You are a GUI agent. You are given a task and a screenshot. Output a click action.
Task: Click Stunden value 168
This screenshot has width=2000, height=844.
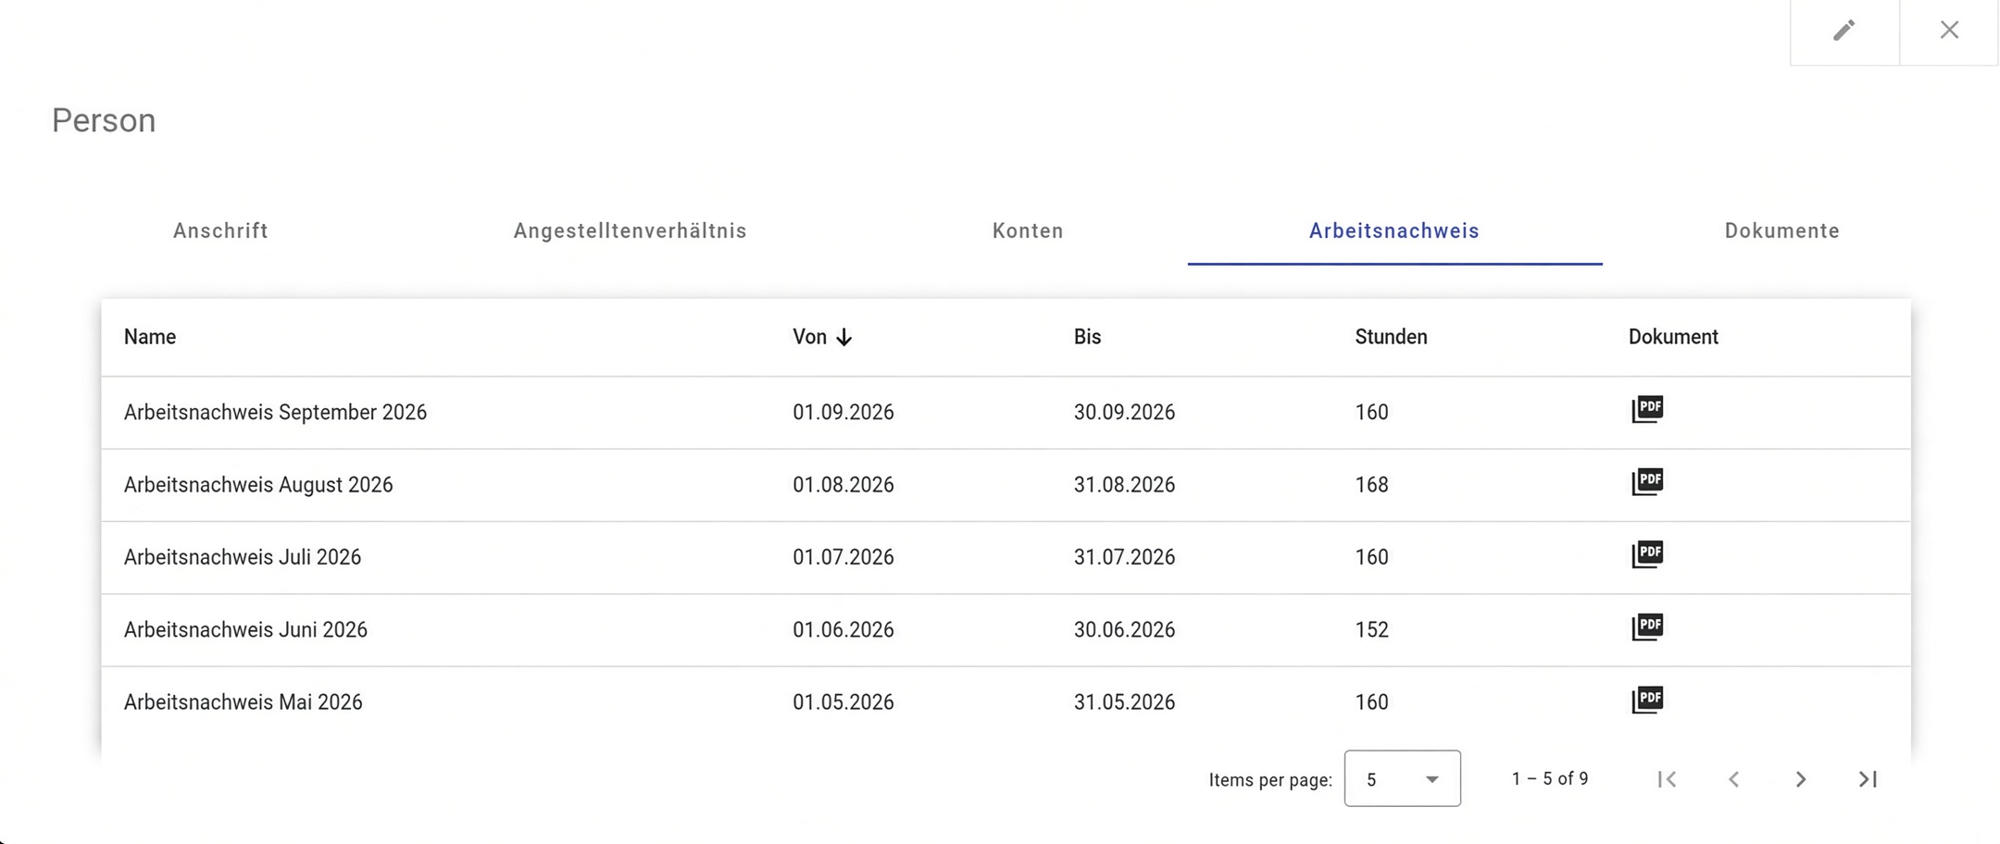pos(1371,485)
